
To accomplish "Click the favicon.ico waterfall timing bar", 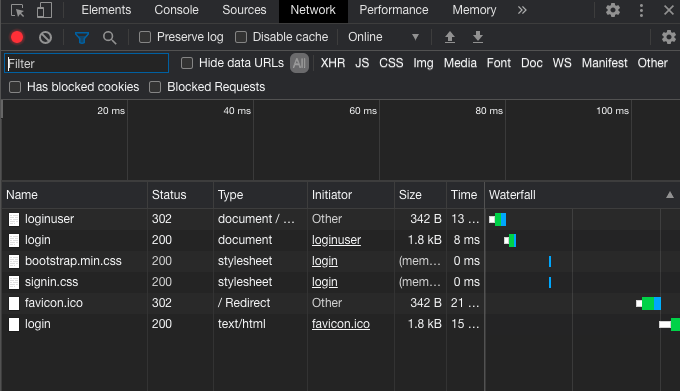I will click(x=648, y=303).
